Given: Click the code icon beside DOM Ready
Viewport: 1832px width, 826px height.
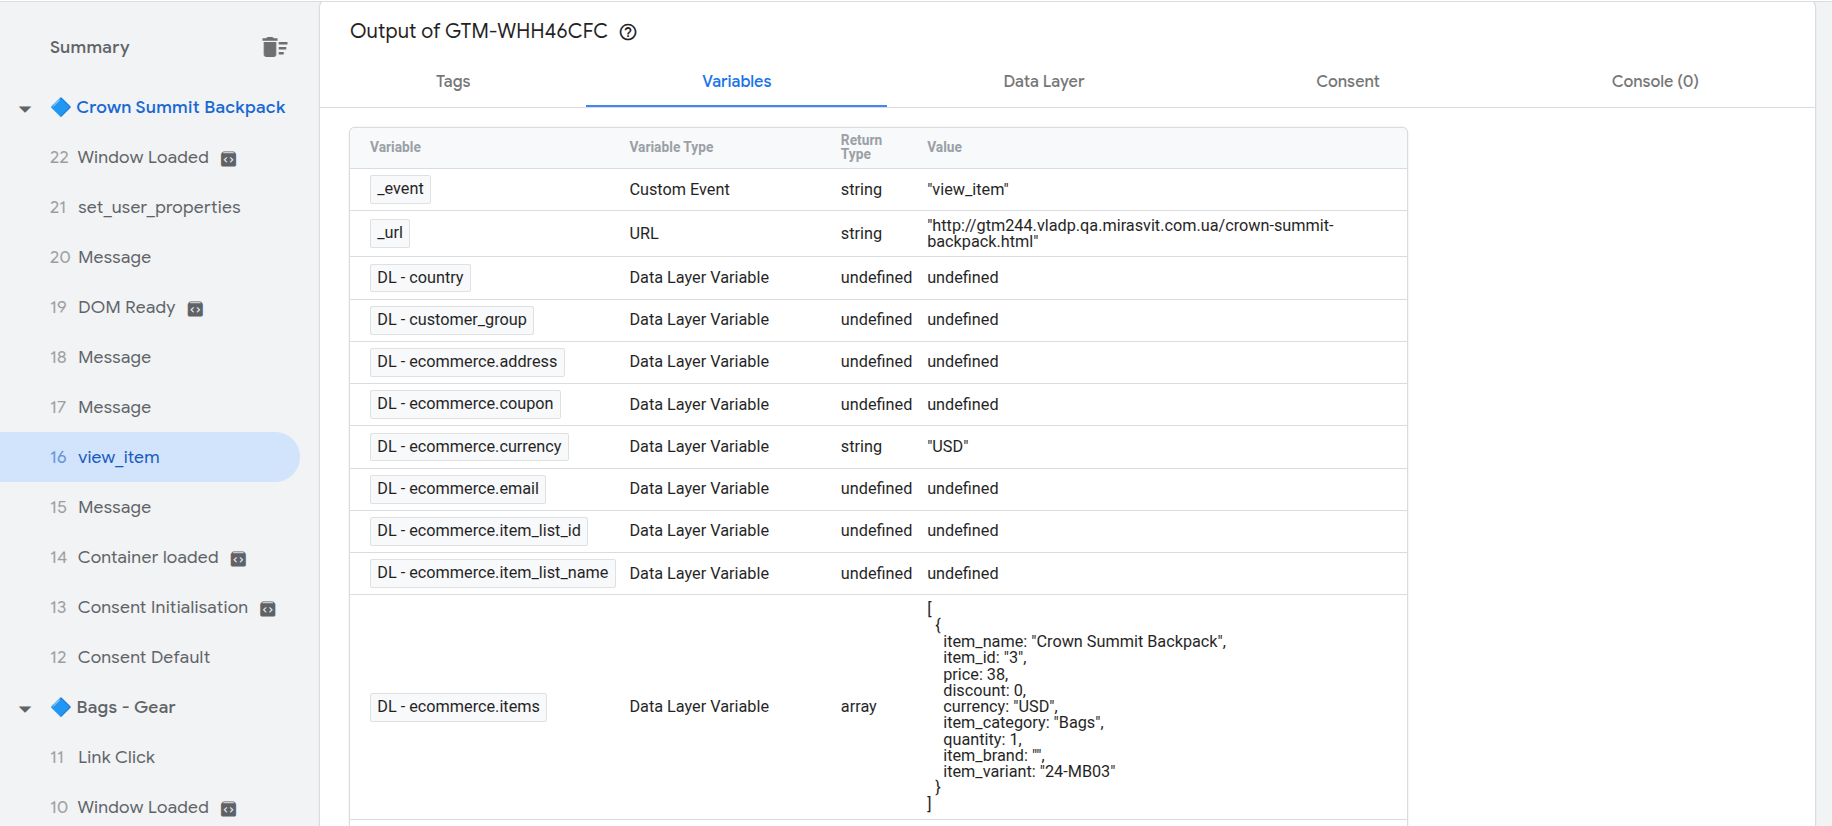Looking at the screenshot, I should pyautogui.click(x=196, y=309).
